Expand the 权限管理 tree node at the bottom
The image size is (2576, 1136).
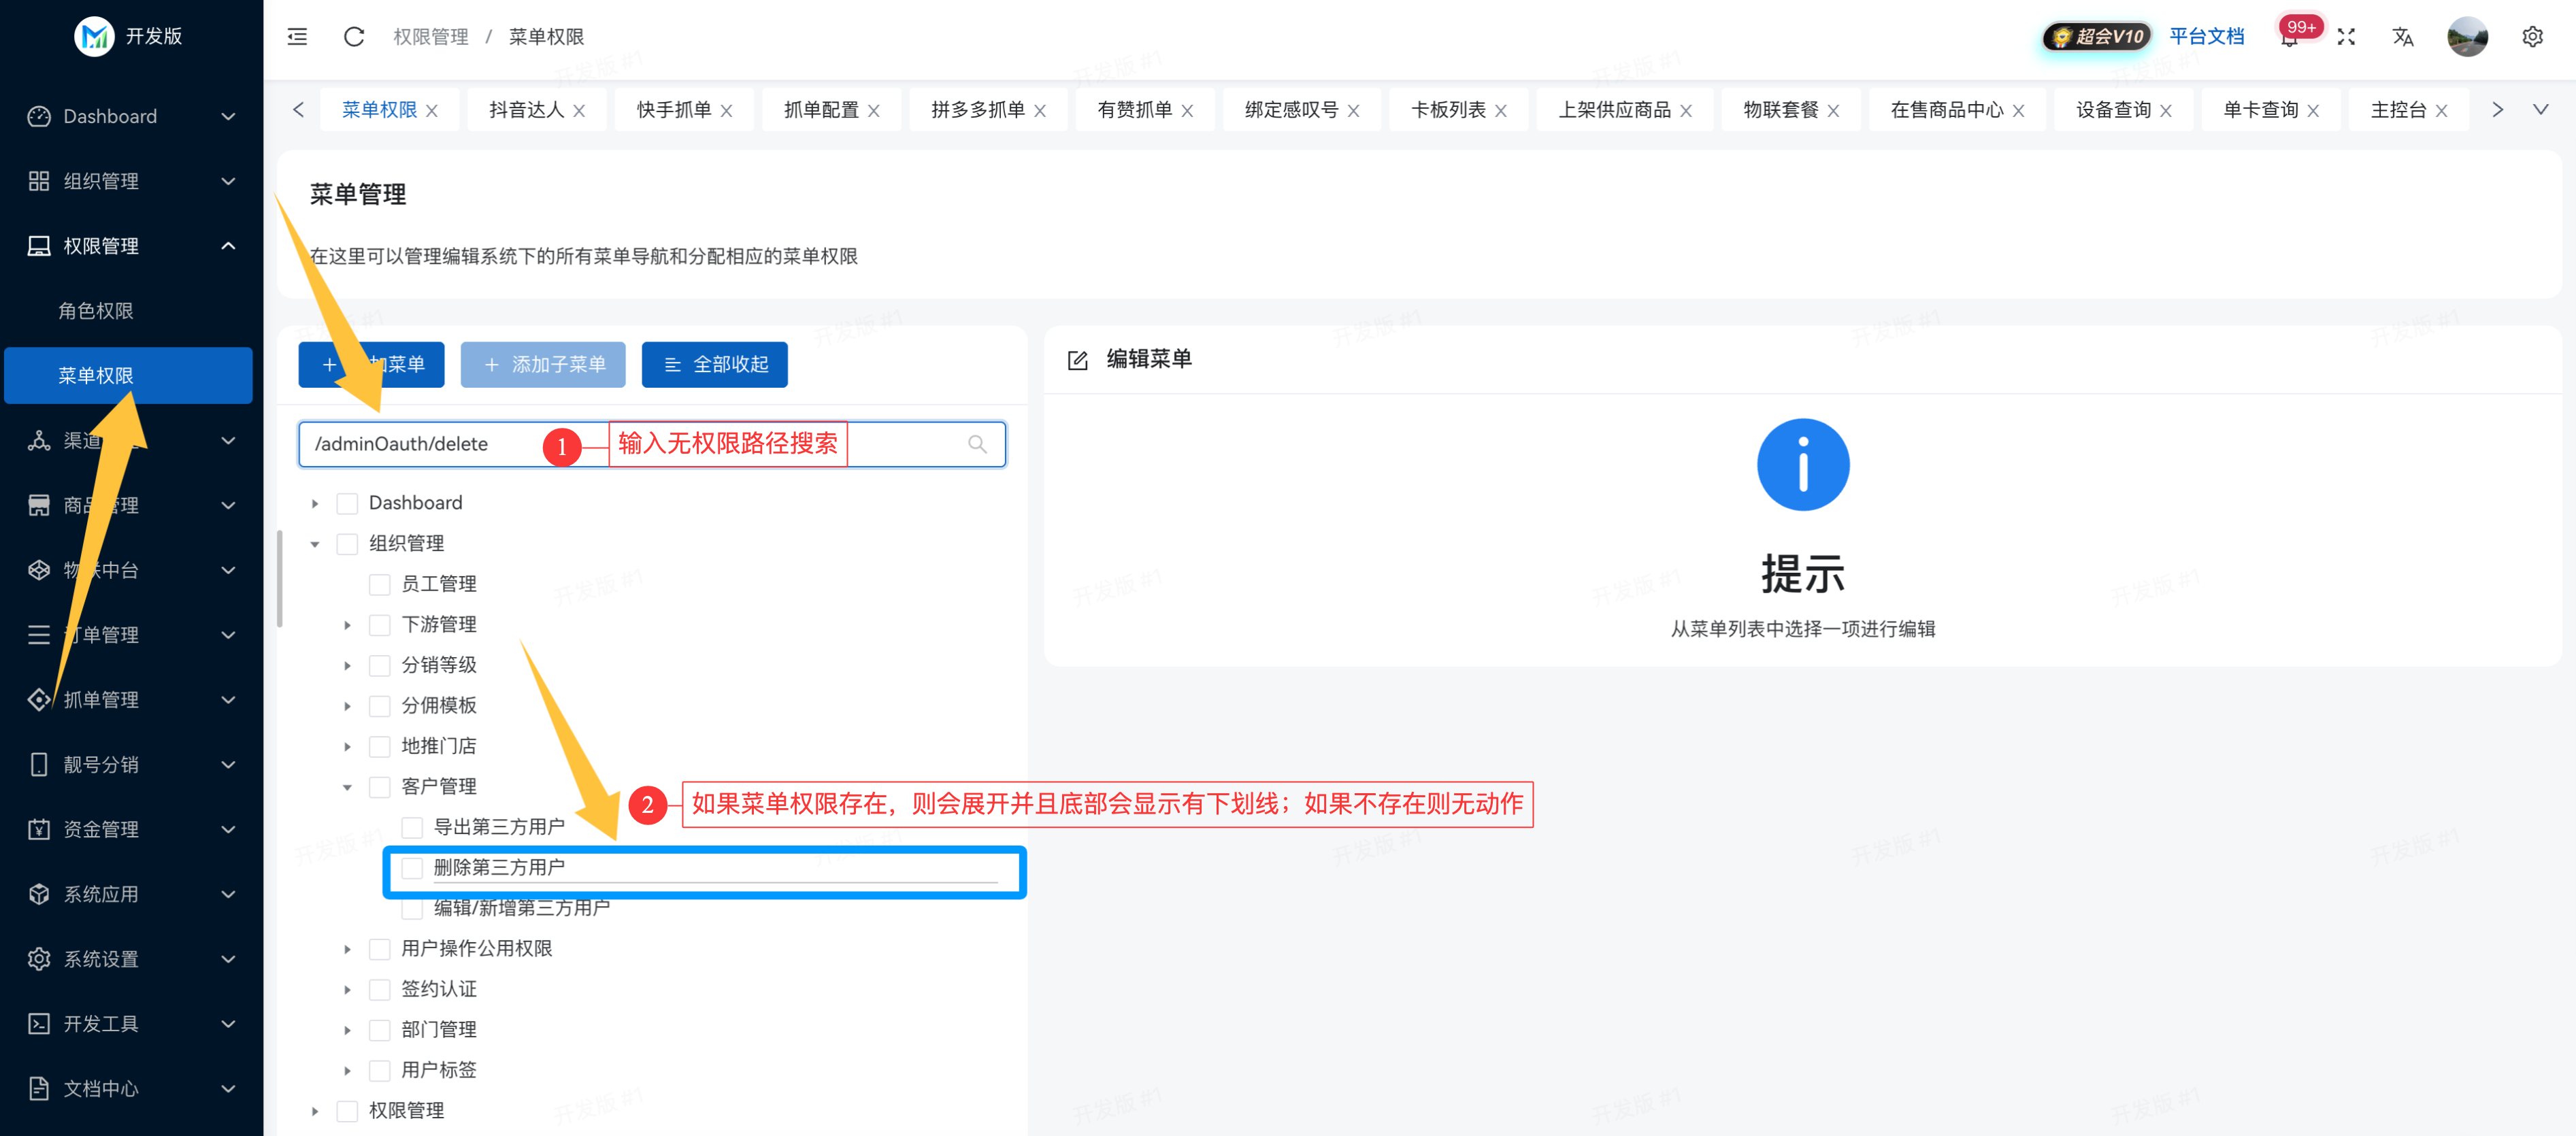[315, 1110]
